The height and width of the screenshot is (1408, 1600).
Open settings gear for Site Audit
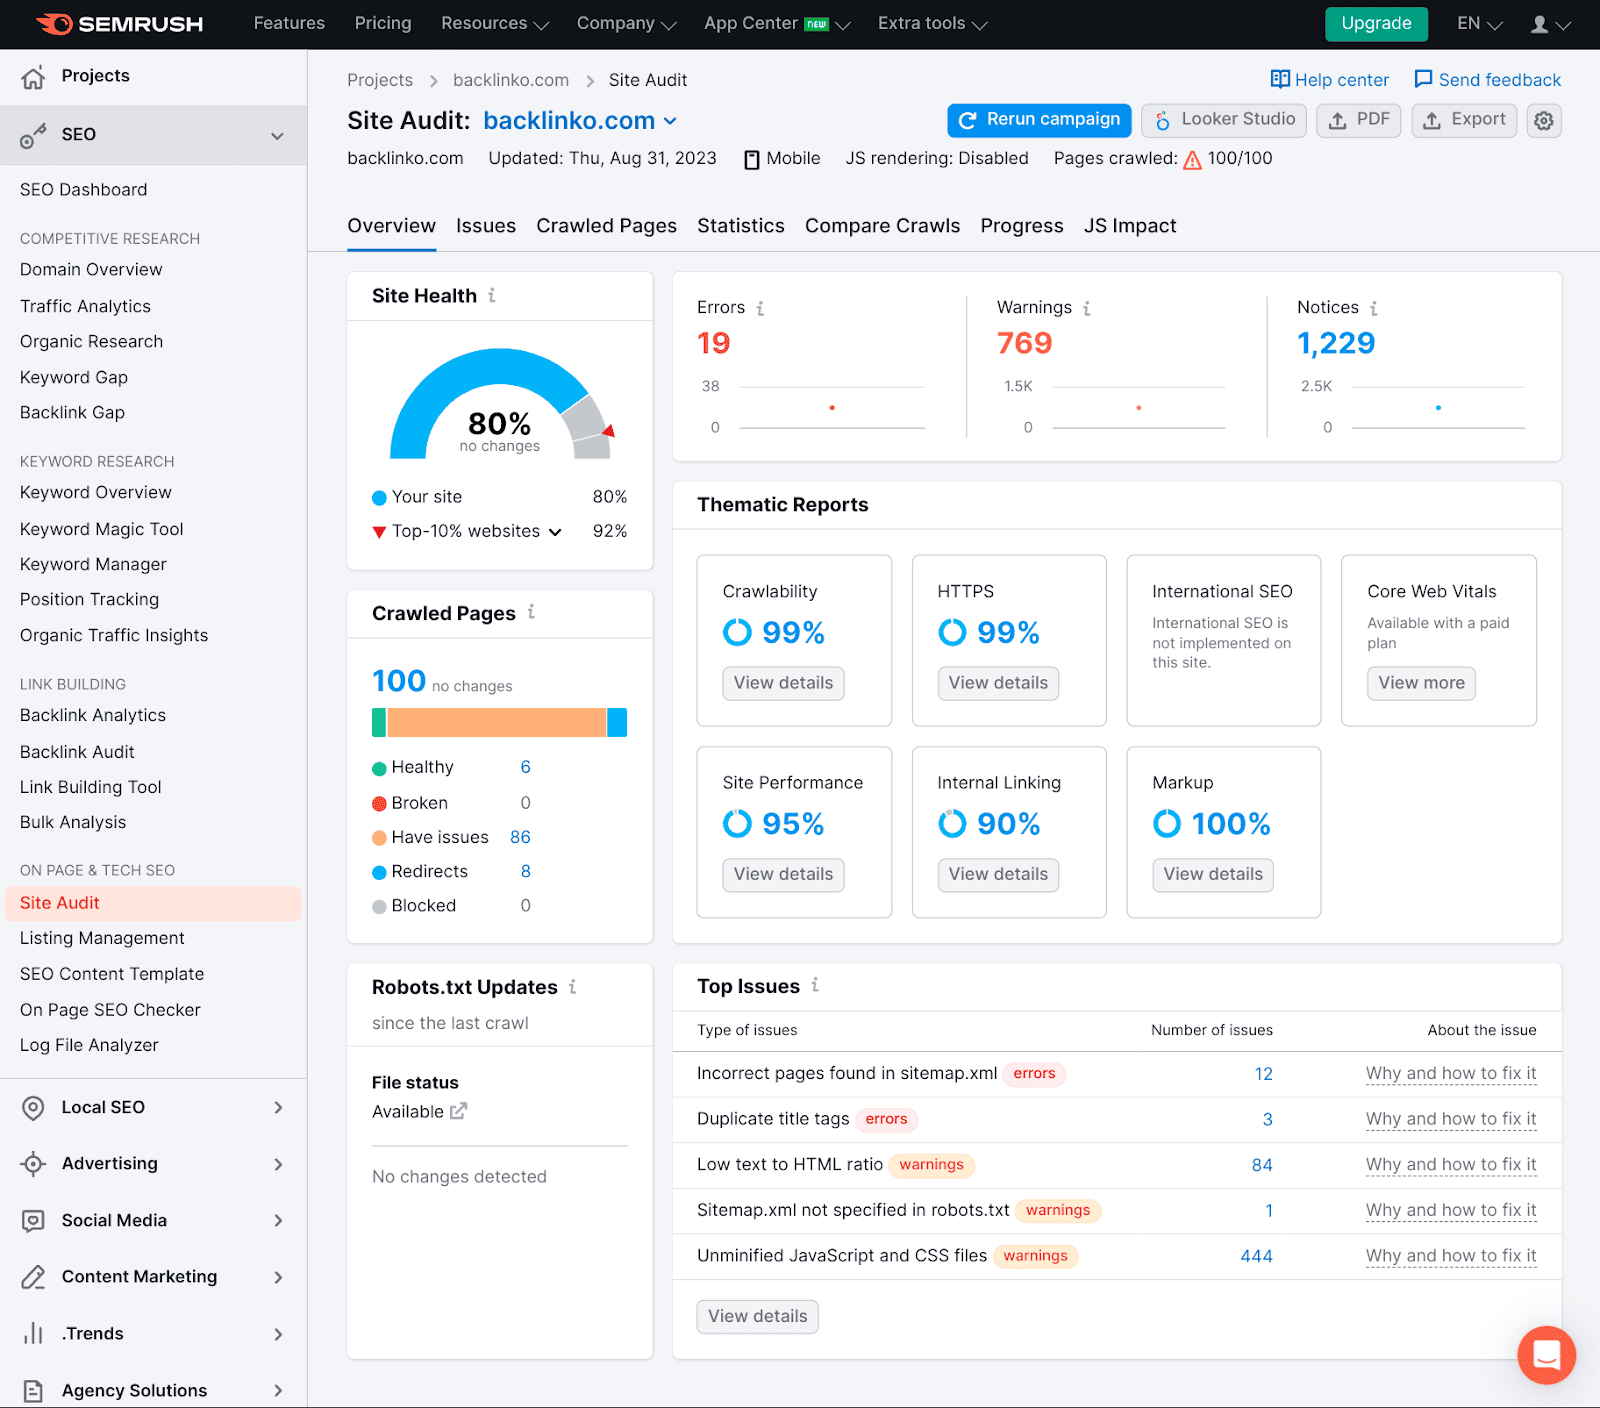pyautogui.click(x=1544, y=121)
